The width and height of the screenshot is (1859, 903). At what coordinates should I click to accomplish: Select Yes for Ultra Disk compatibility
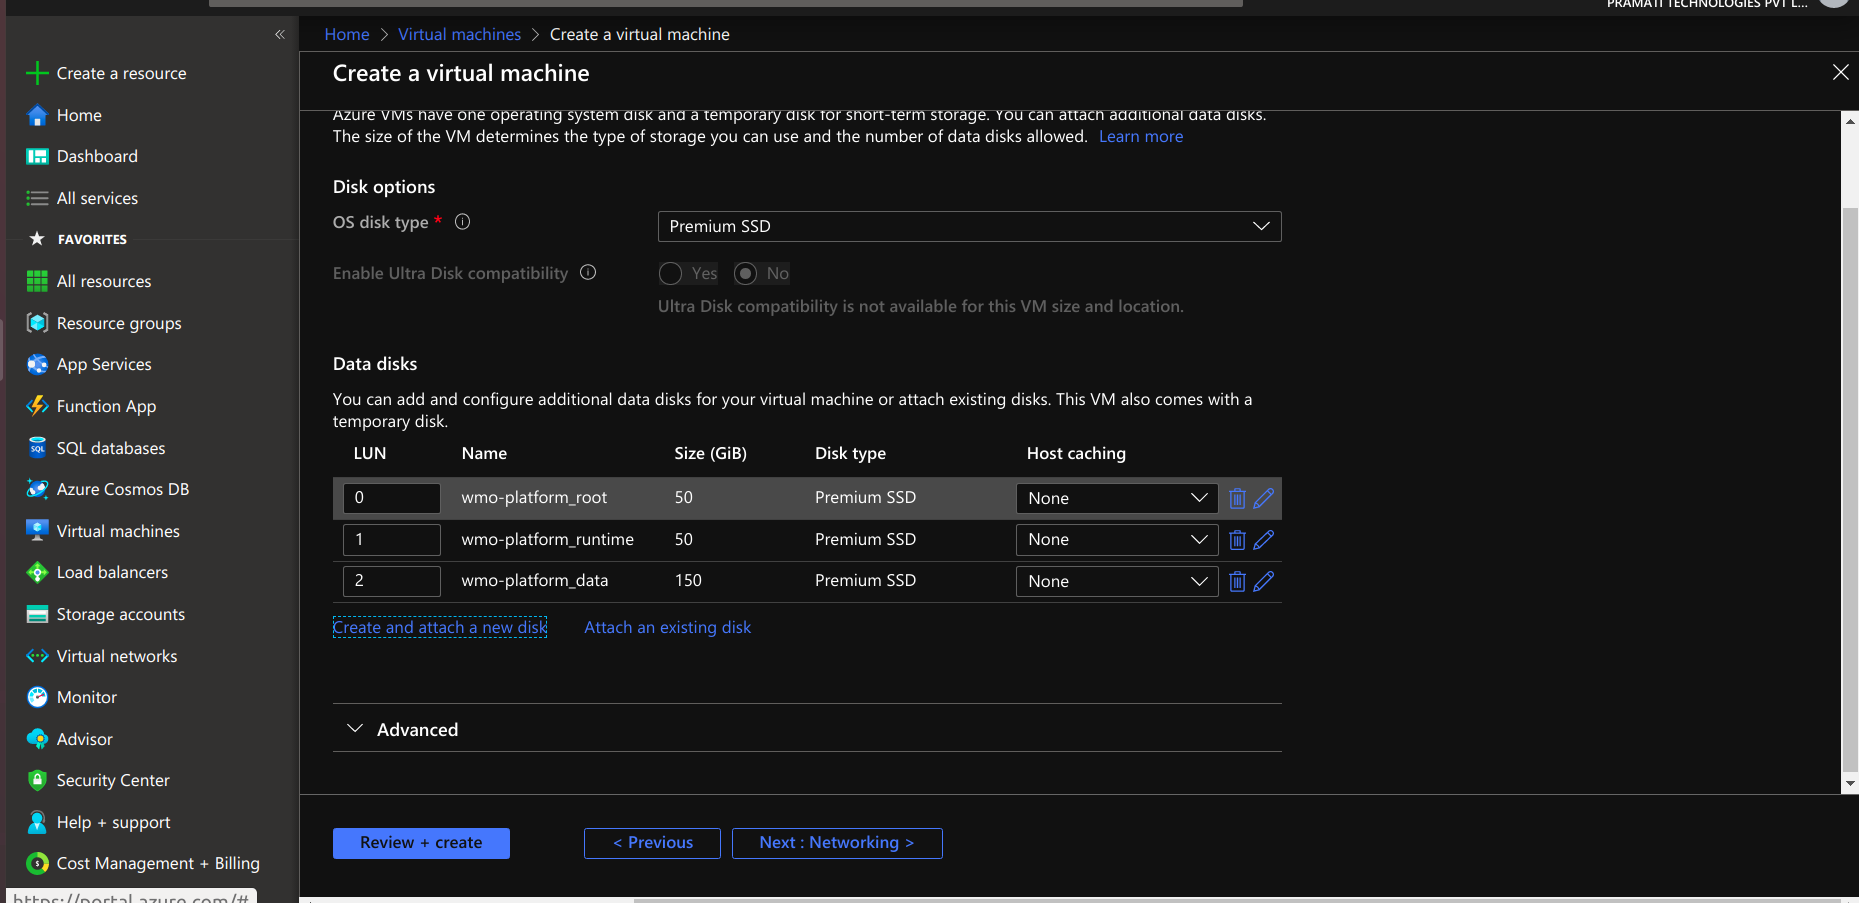(x=671, y=274)
